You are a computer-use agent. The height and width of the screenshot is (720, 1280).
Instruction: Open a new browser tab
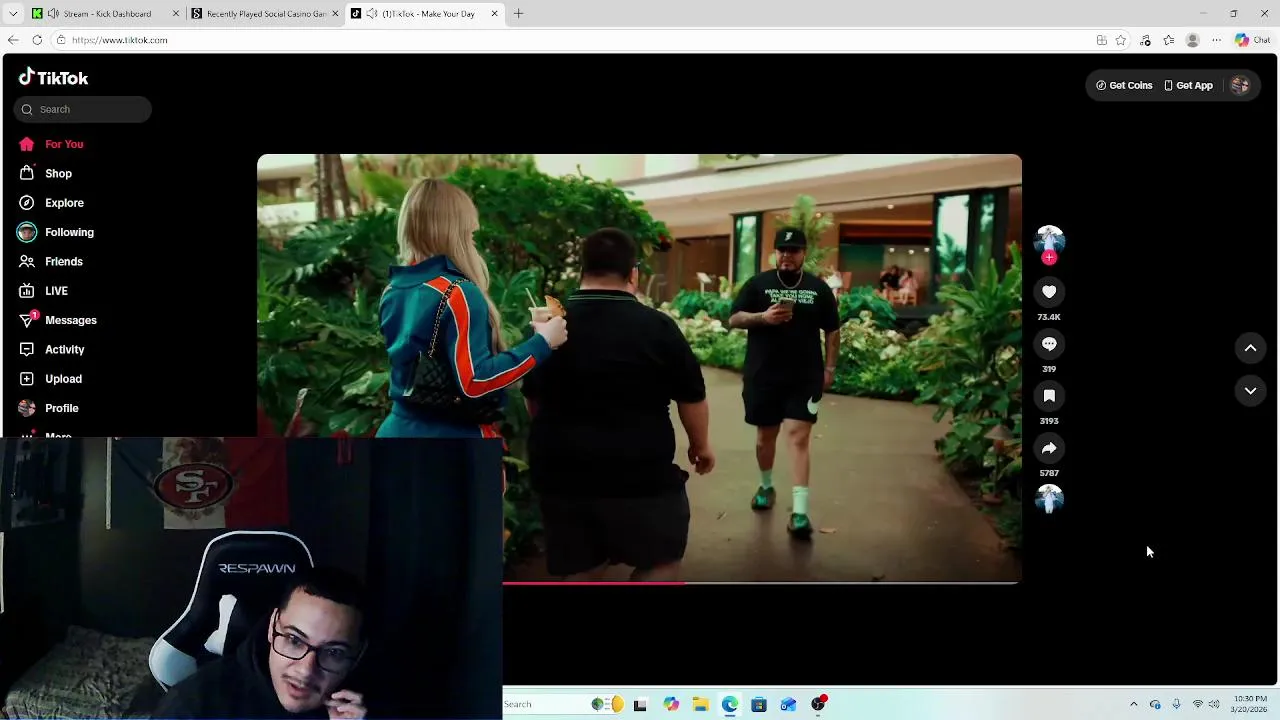[x=518, y=14]
